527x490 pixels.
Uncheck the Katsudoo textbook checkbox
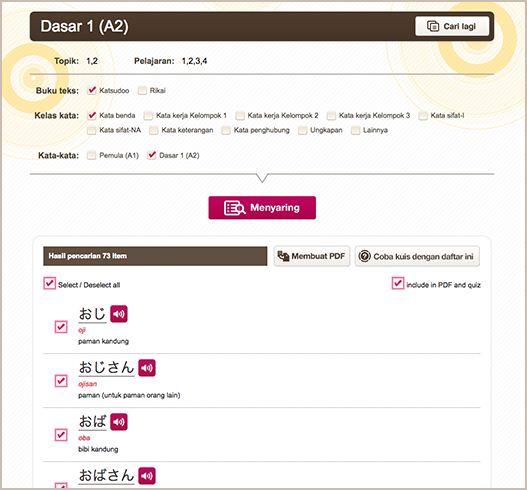(92, 90)
